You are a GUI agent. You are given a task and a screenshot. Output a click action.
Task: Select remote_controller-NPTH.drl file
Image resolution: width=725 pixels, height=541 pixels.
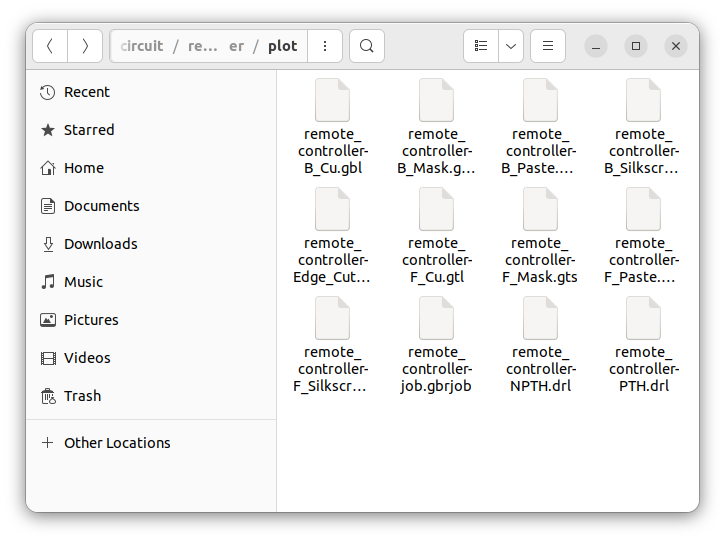[x=540, y=345]
